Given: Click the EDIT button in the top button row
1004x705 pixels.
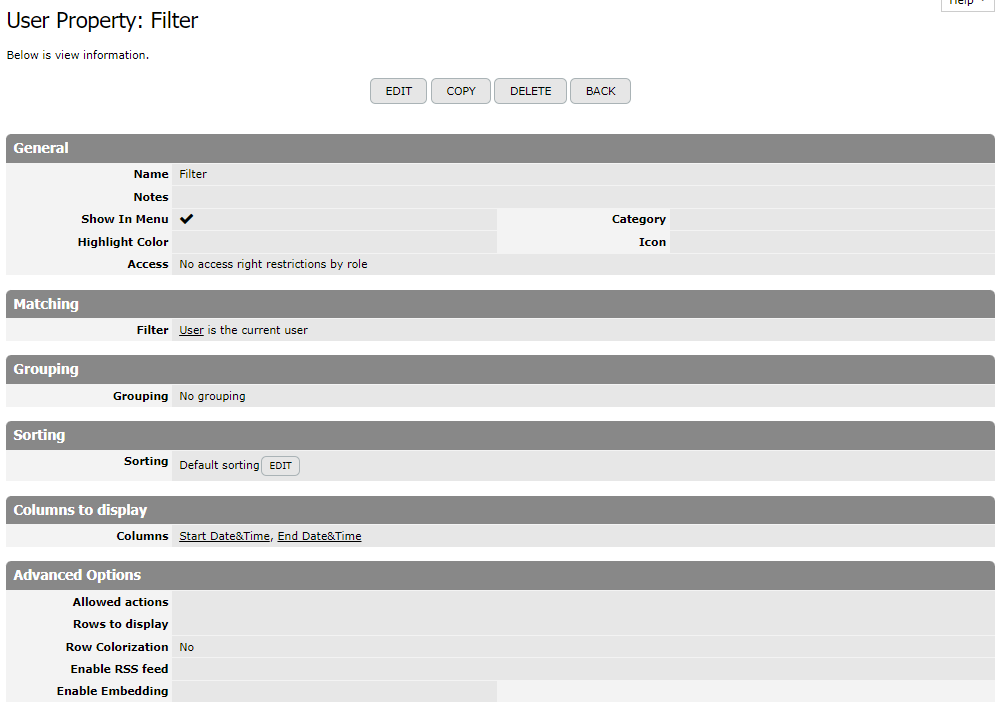Looking at the screenshot, I should [x=398, y=91].
